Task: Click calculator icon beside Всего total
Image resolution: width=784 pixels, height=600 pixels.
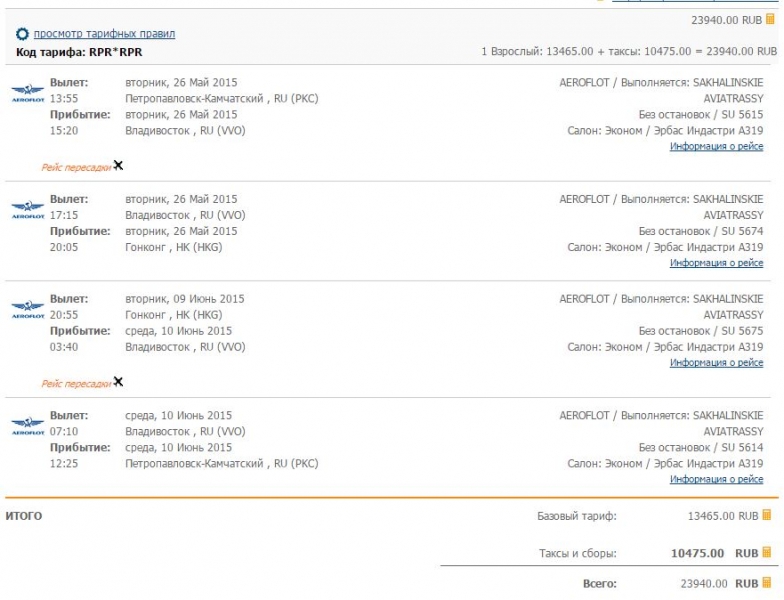Action: [x=767, y=583]
